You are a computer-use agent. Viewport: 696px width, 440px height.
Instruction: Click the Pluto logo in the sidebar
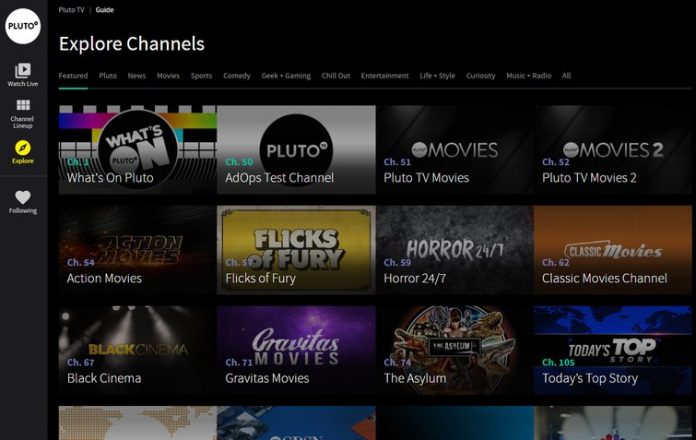click(23, 26)
